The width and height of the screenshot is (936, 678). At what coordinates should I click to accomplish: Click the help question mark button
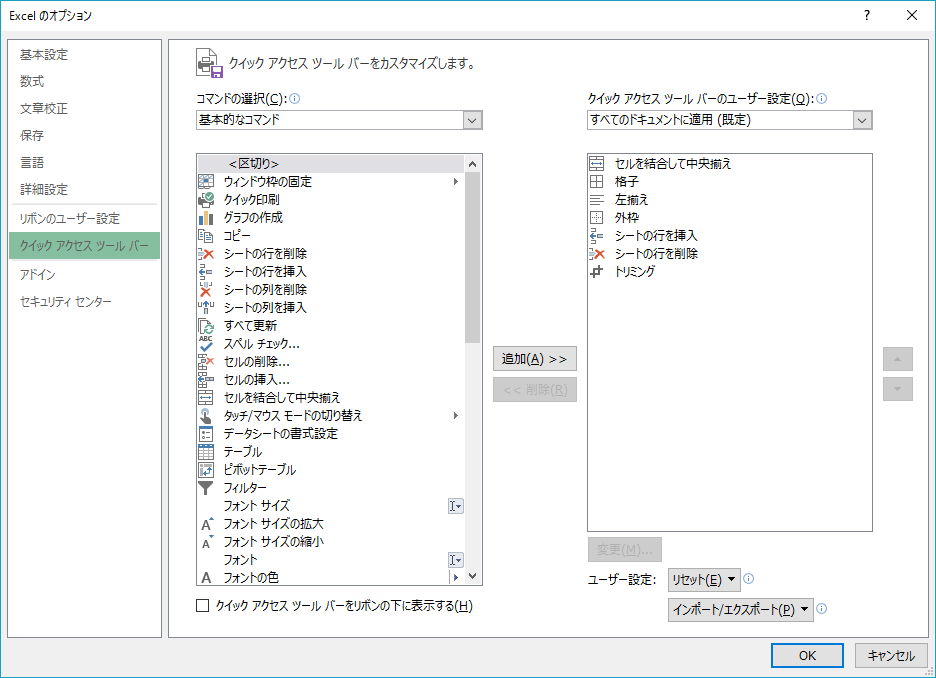coord(867,16)
